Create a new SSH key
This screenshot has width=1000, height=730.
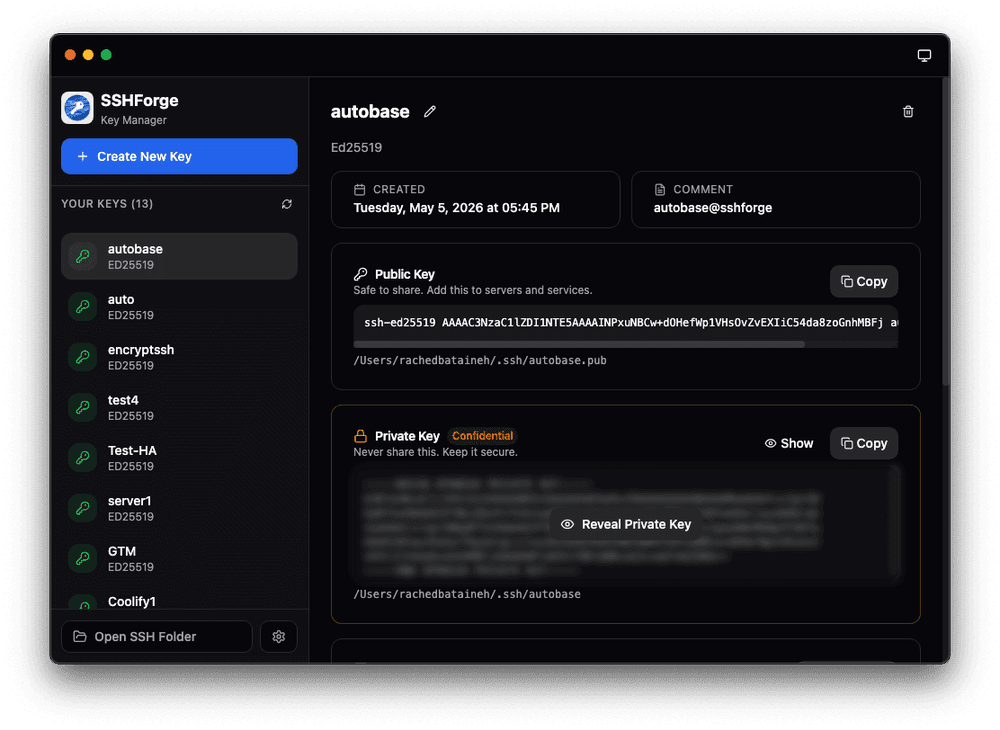[x=179, y=156]
